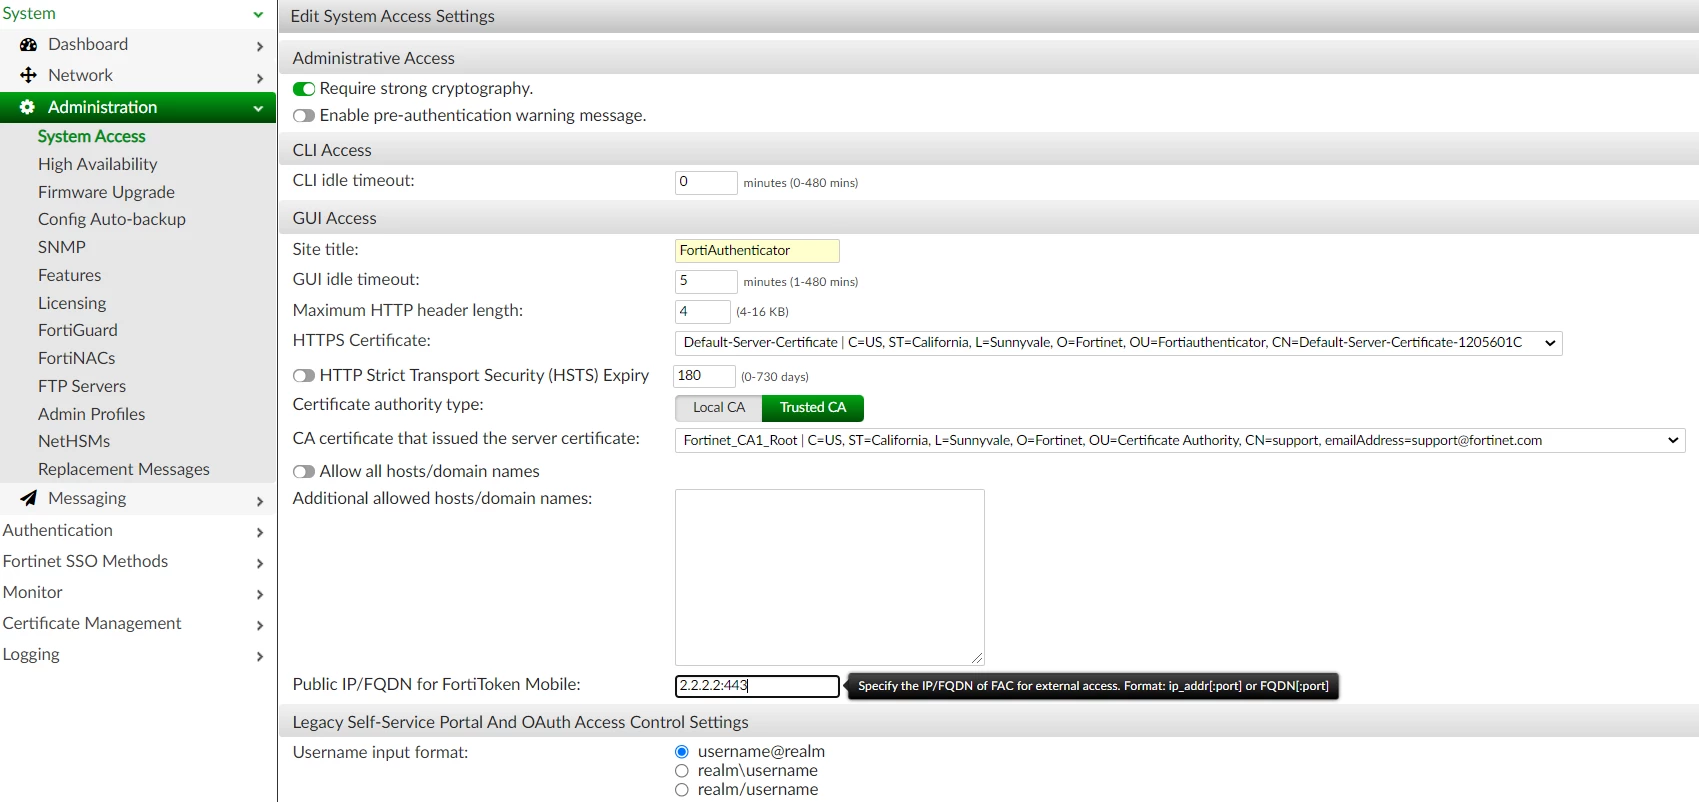Click the Network arrows icon
Image resolution: width=1699 pixels, height=802 pixels.
point(29,75)
